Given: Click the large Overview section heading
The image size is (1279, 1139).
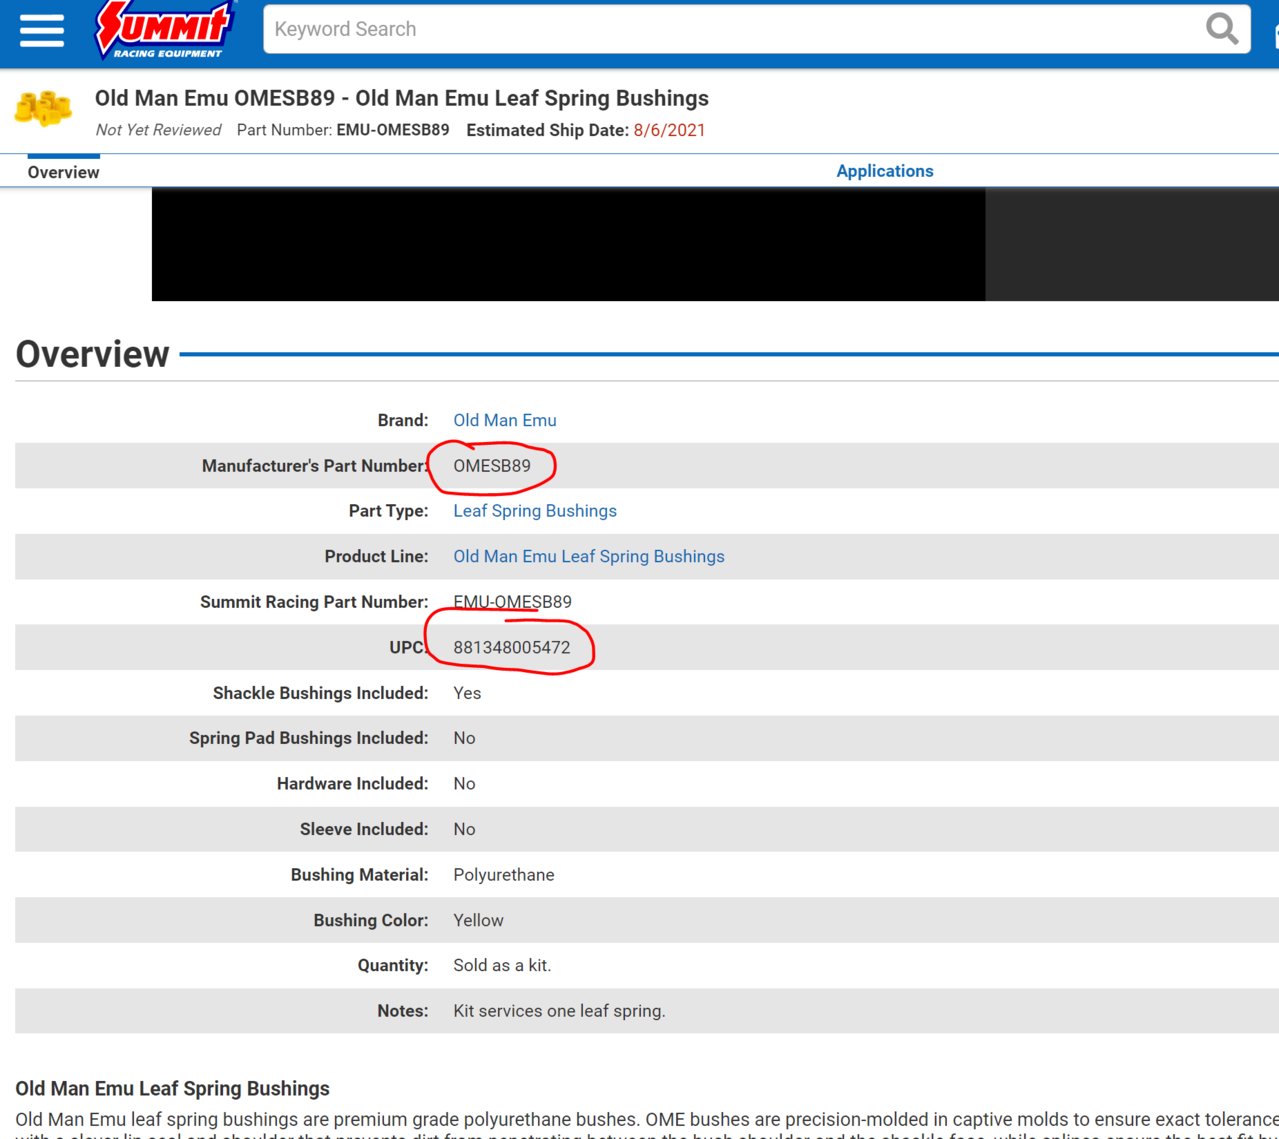Looking at the screenshot, I should pyautogui.click(x=92, y=354).
